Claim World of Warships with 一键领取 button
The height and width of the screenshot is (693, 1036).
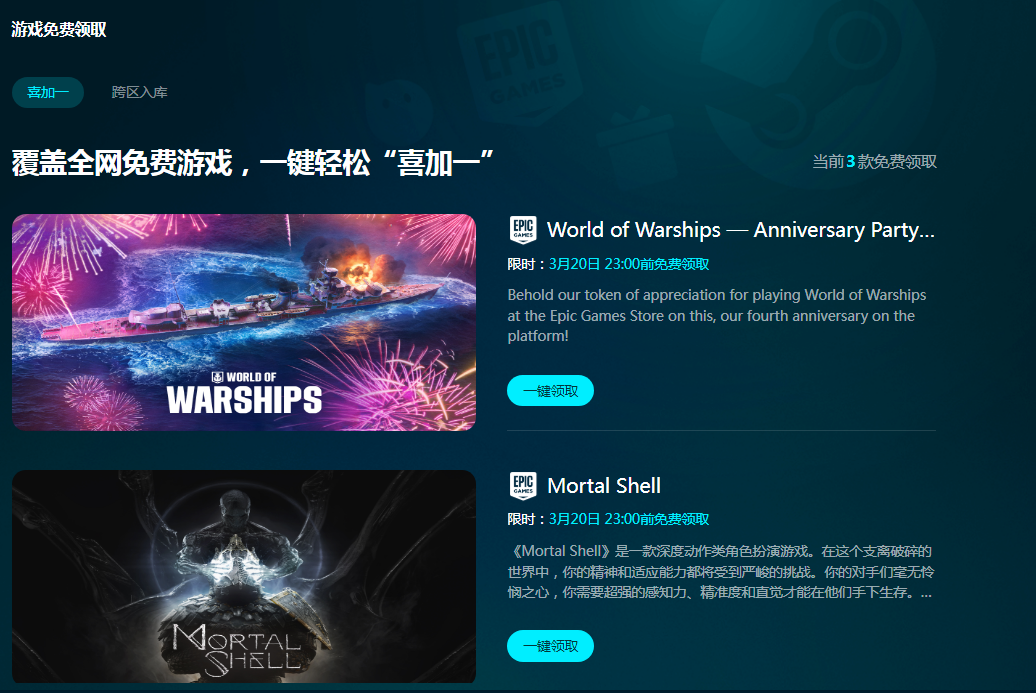550,390
